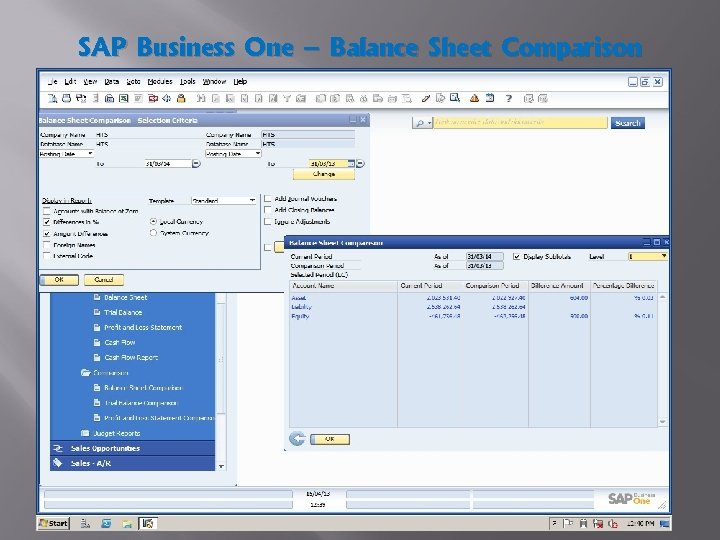Click the golden link arrow beside date 31/03/14

pyautogui.click(x=196, y=163)
